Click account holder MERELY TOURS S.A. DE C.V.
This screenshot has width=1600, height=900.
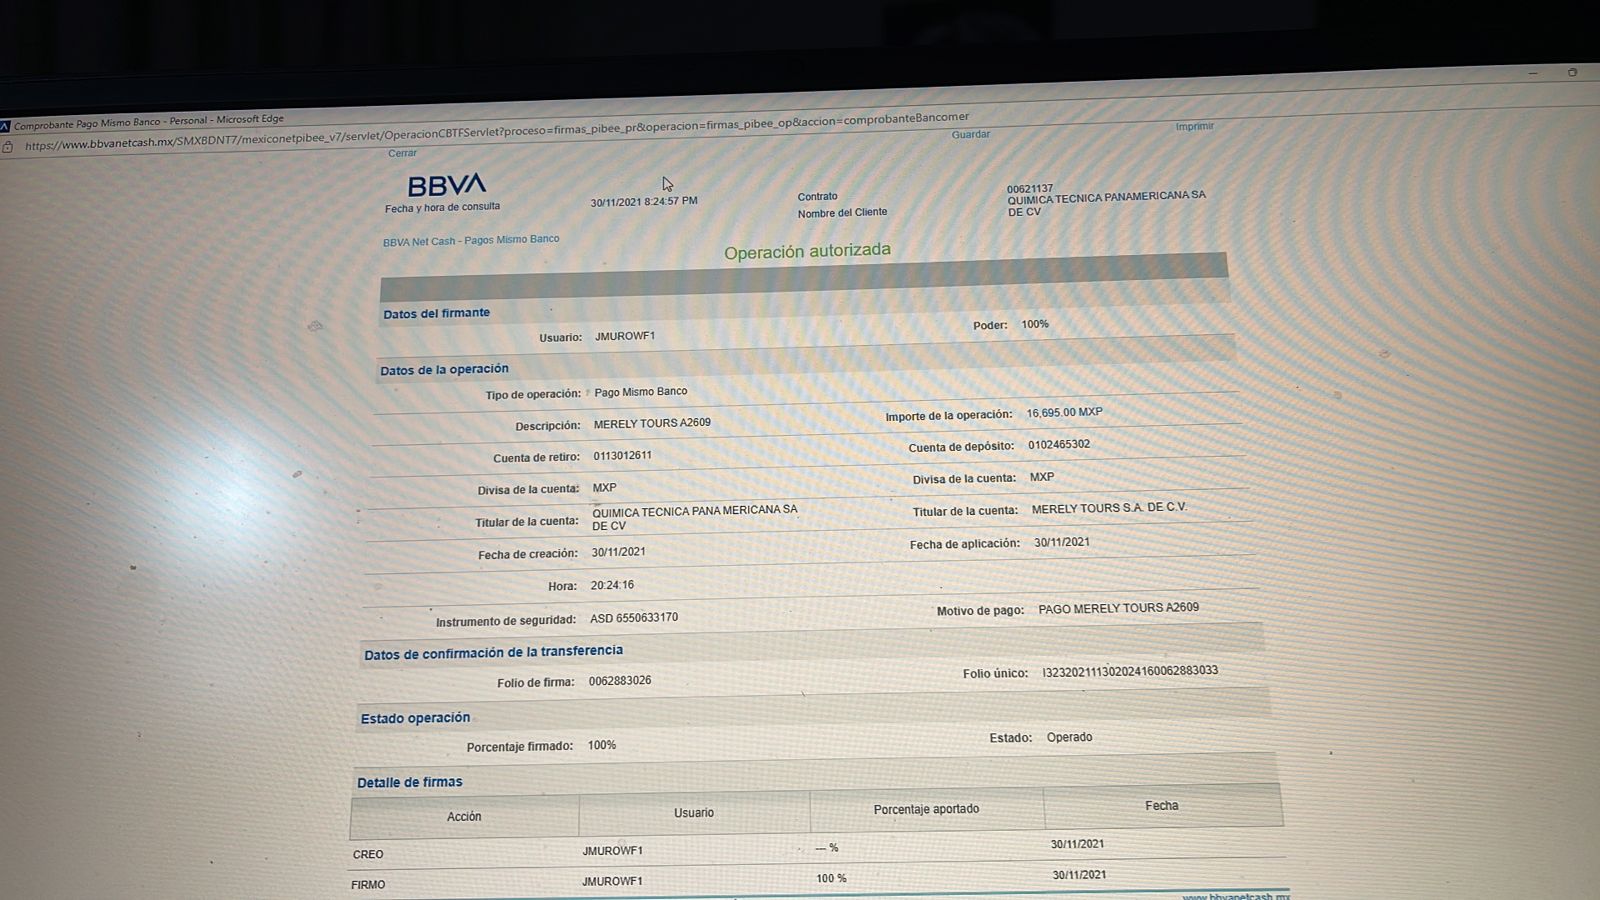click(x=1109, y=508)
